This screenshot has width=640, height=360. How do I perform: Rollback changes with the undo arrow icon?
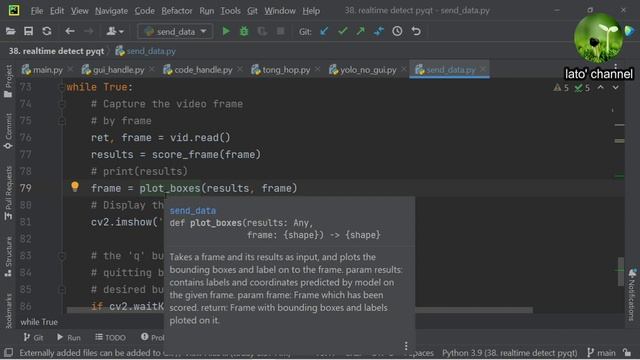tap(416, 31)
